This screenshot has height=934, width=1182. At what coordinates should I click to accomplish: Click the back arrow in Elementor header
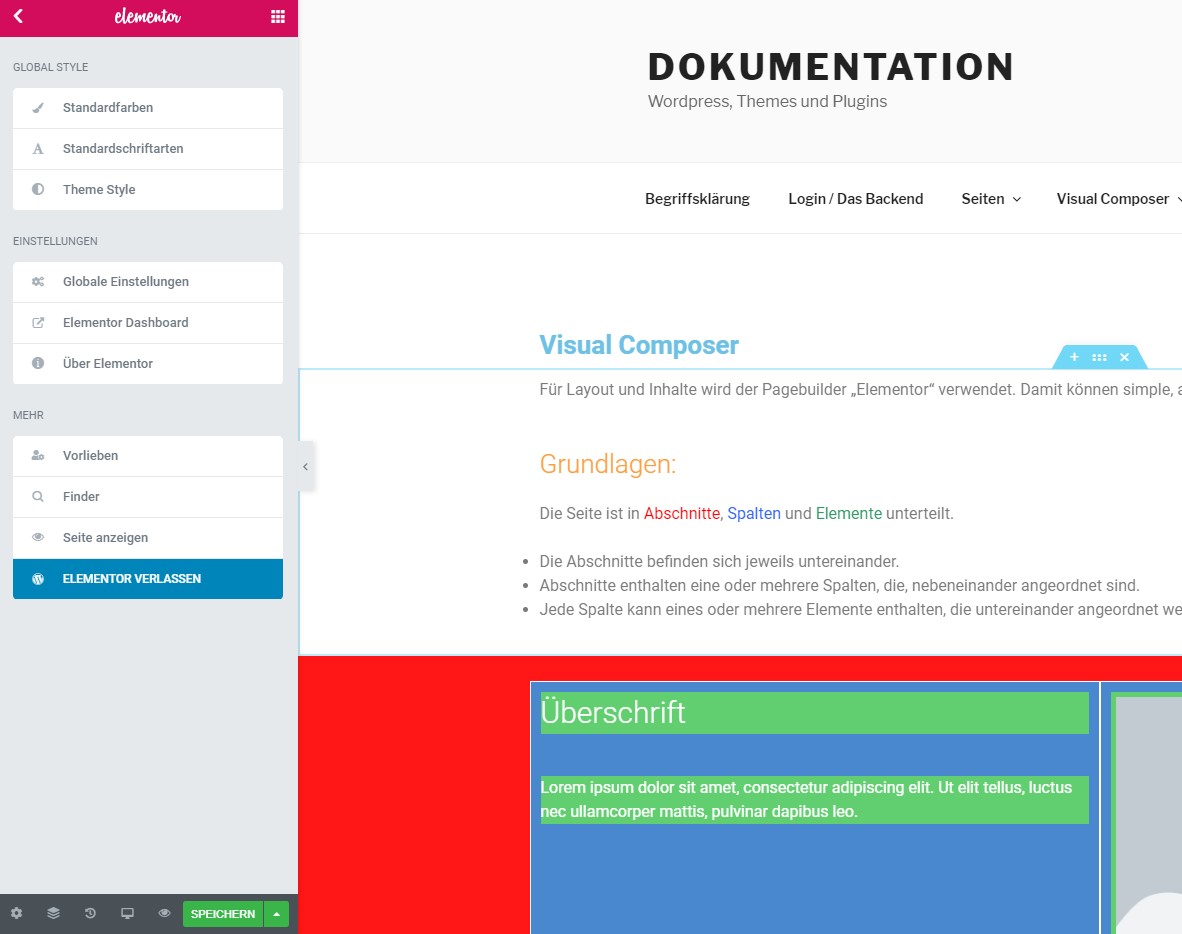[18, 17]
